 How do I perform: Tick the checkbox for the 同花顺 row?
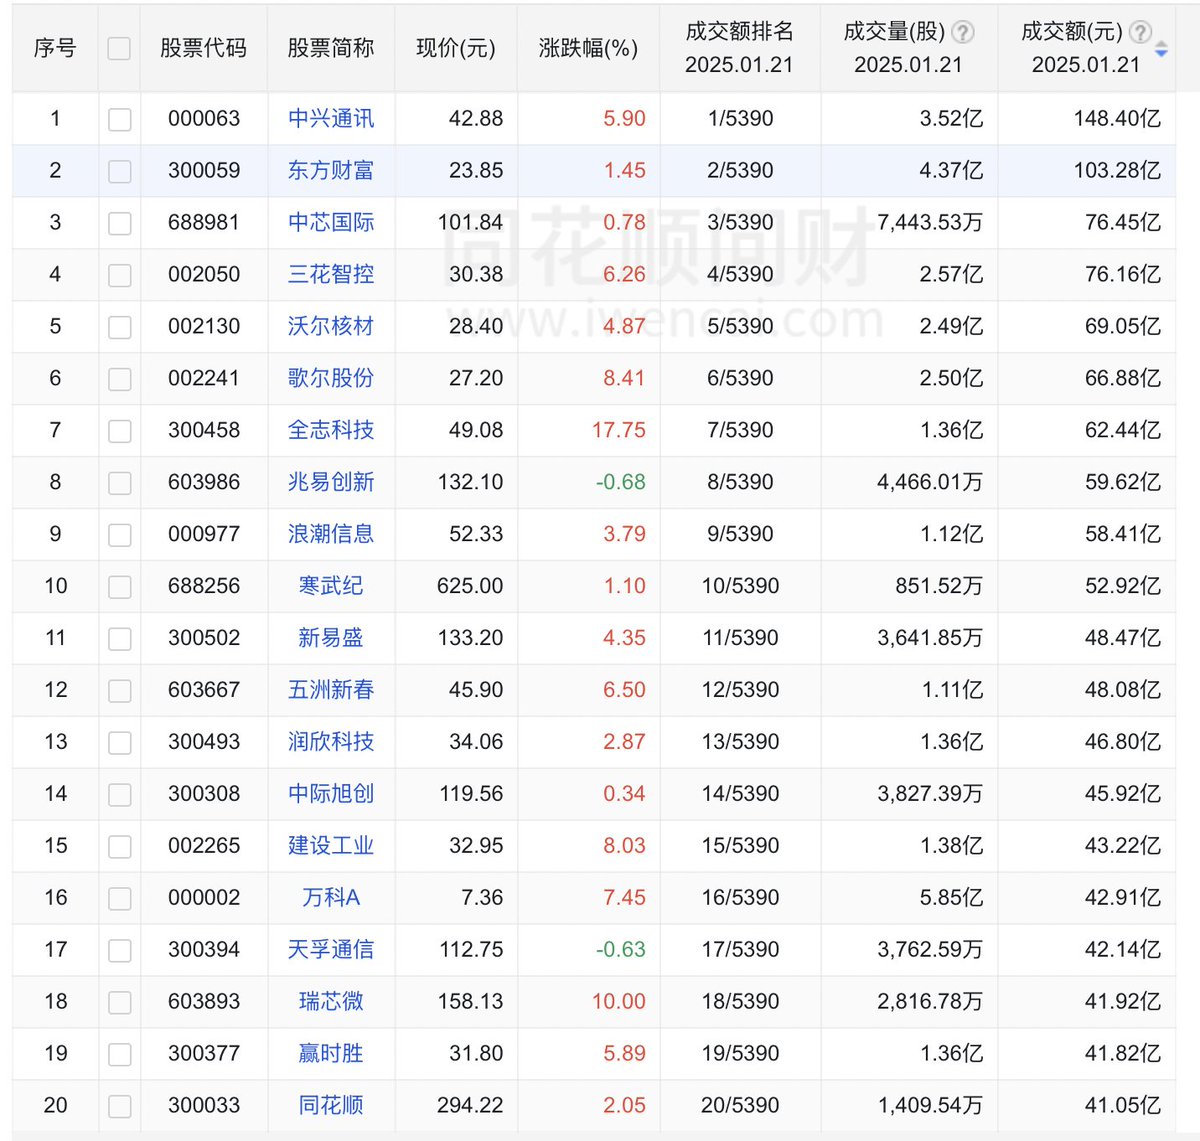(x=119, y=1106)
